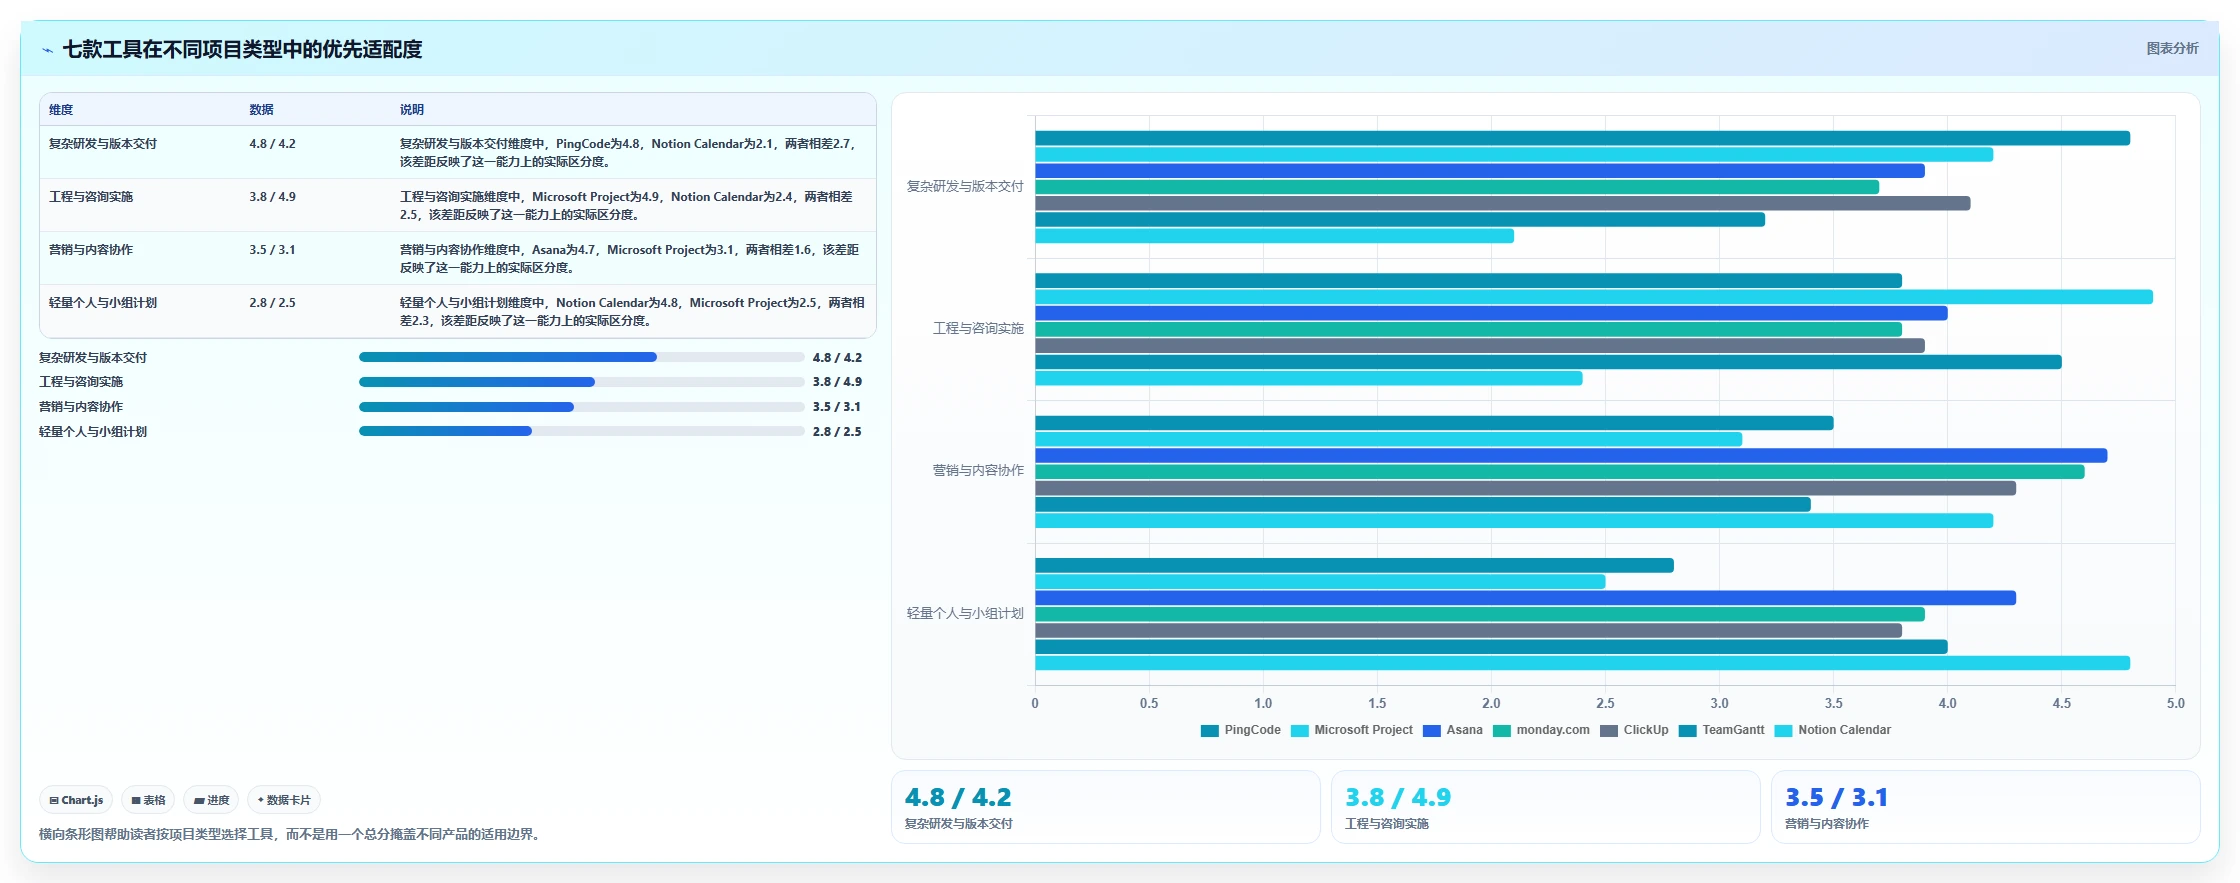The image size is (2240, 883).
Task: Click the gray ClickUp bar in 复杂研发与版本交付 group
Action: [x=1502, y=203]
